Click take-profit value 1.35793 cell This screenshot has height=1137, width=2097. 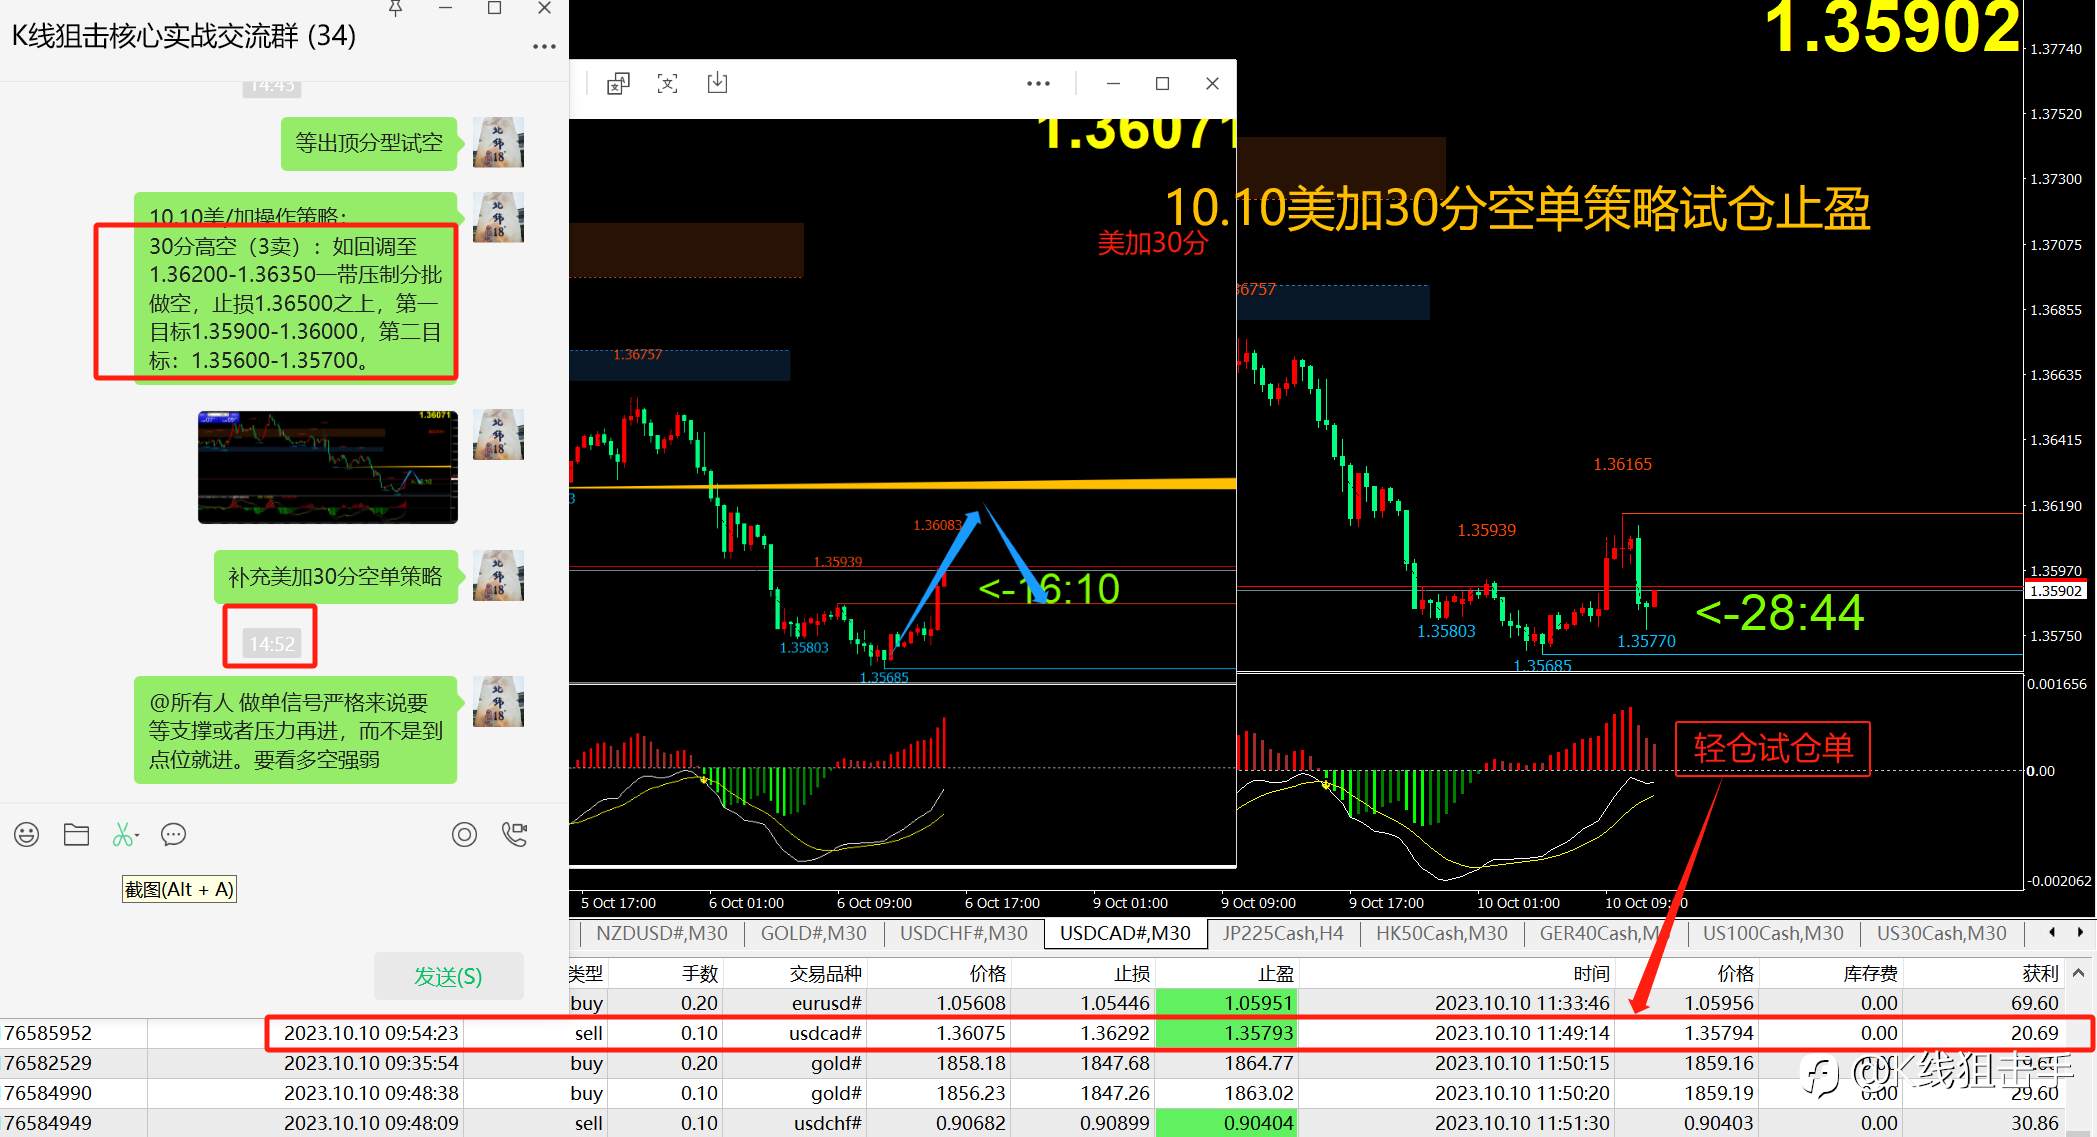[x=1227, y=1033]
